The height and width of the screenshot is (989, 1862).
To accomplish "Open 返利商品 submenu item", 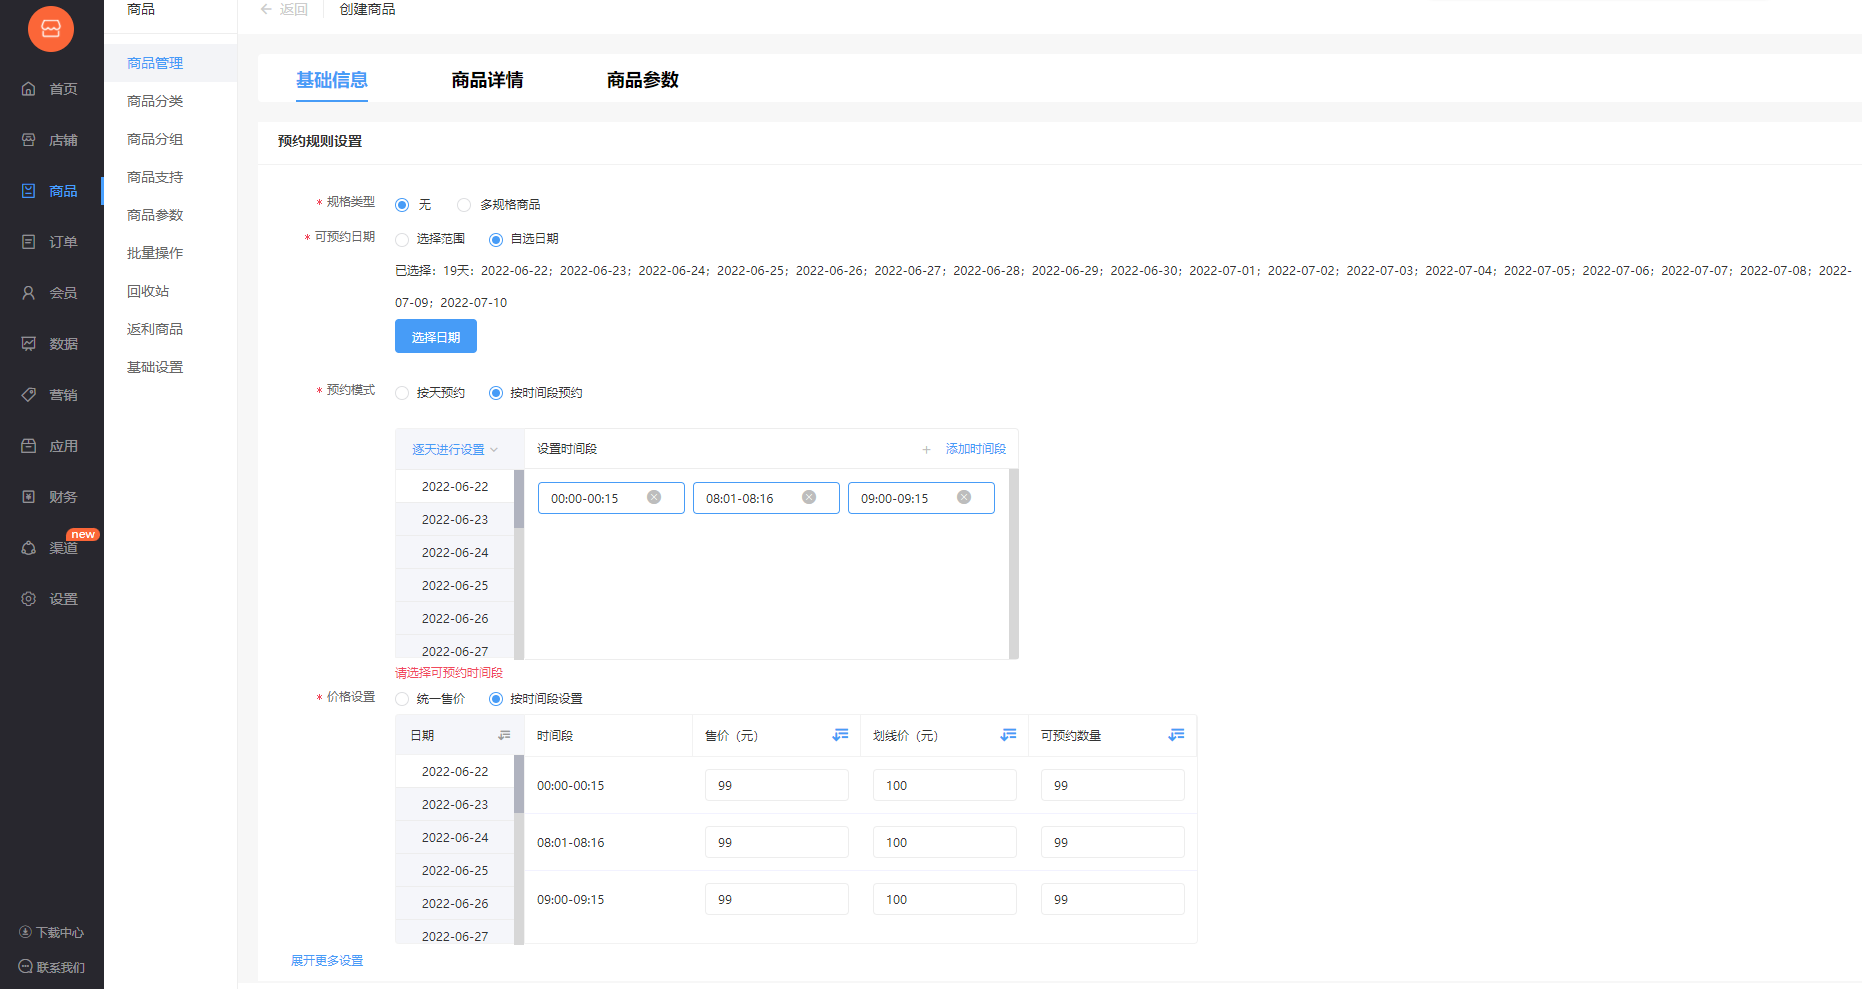I will (x=155, y=329).
